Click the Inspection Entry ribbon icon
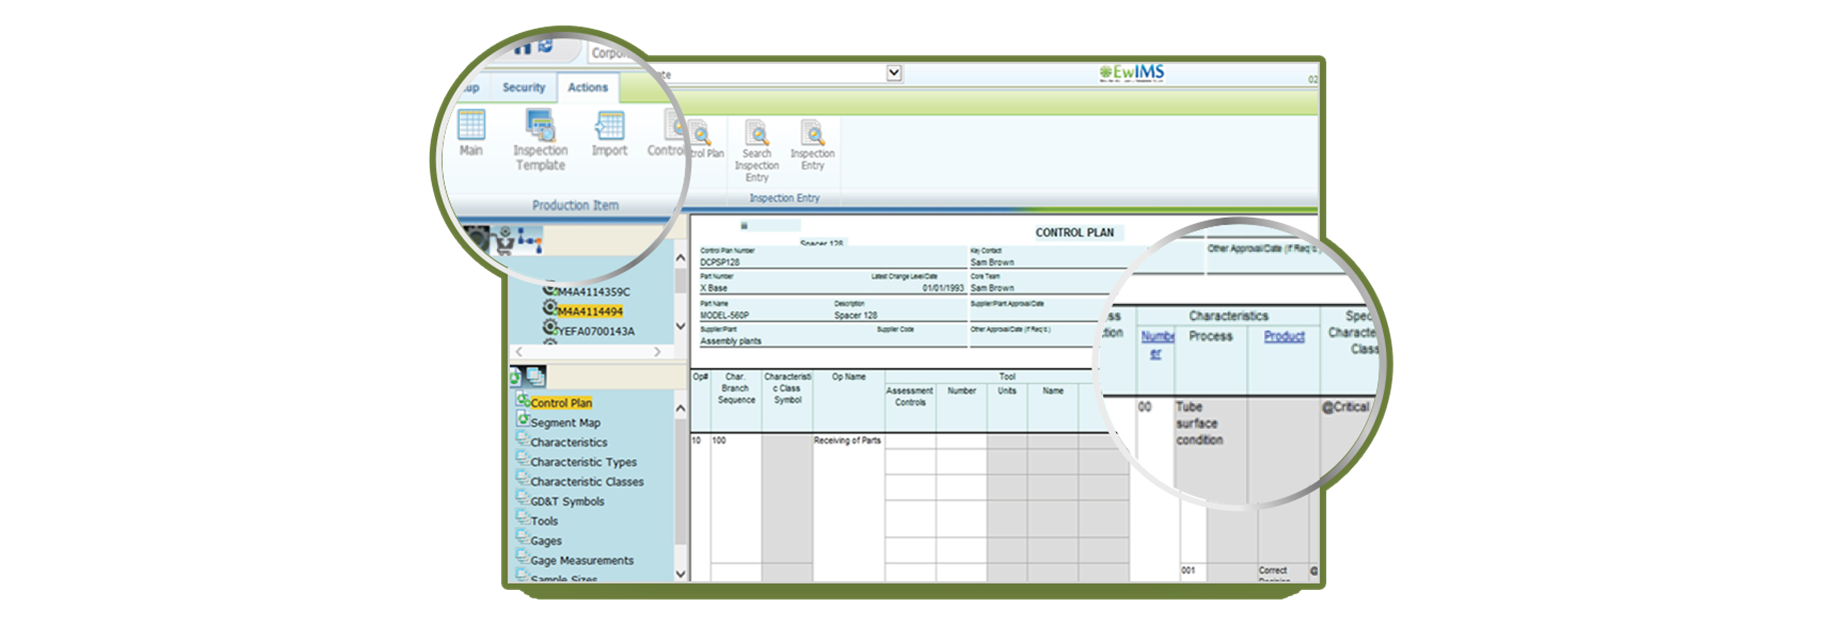 tap(812, 135)
